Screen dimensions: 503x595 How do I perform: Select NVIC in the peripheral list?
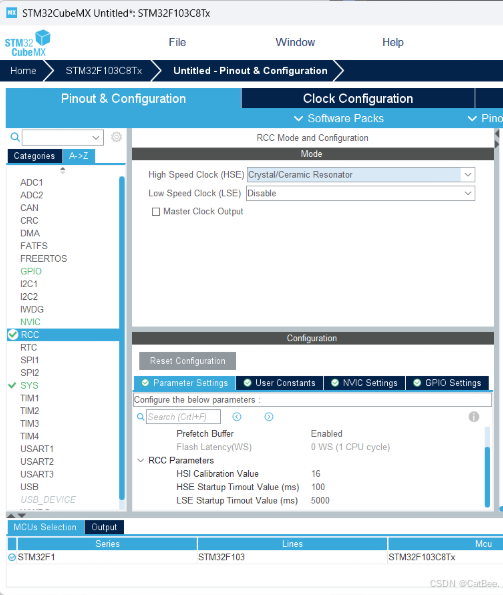(30, 322)
